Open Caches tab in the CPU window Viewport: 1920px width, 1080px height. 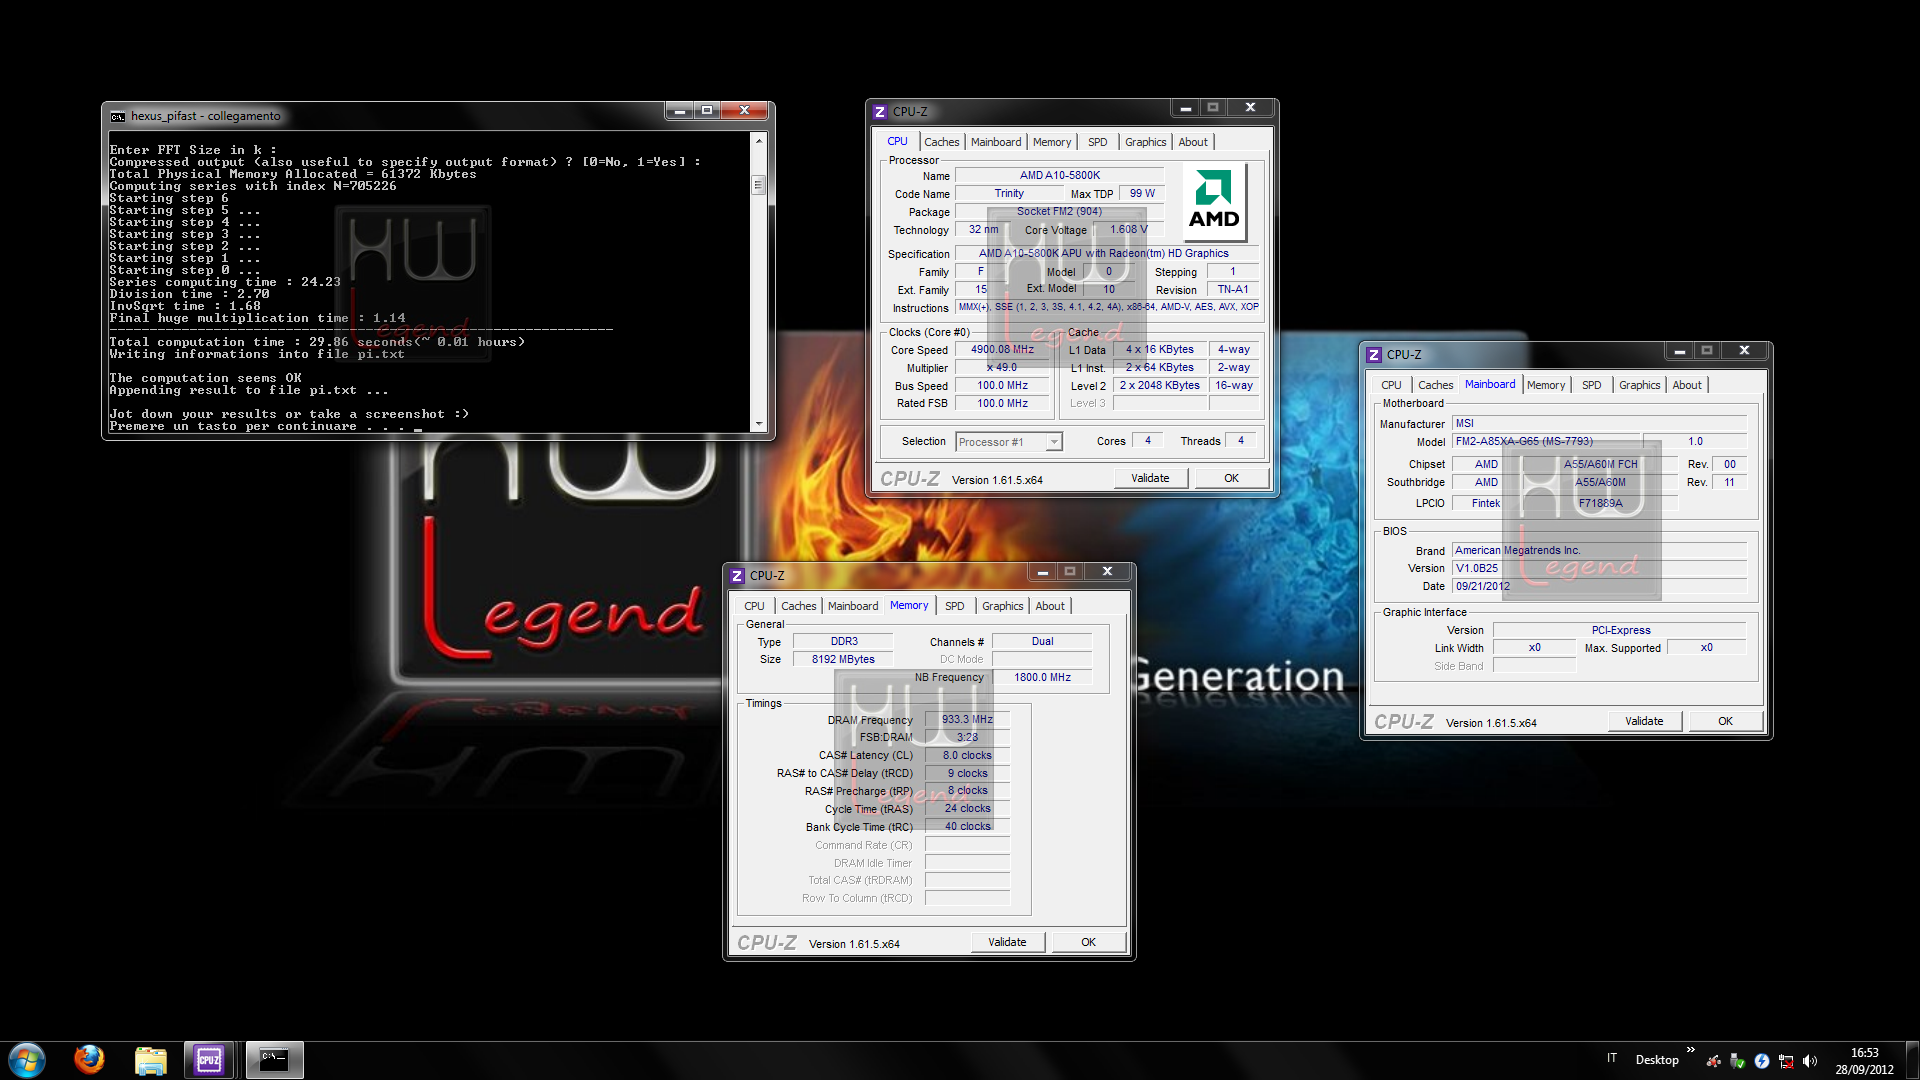[x=941, y=142]
